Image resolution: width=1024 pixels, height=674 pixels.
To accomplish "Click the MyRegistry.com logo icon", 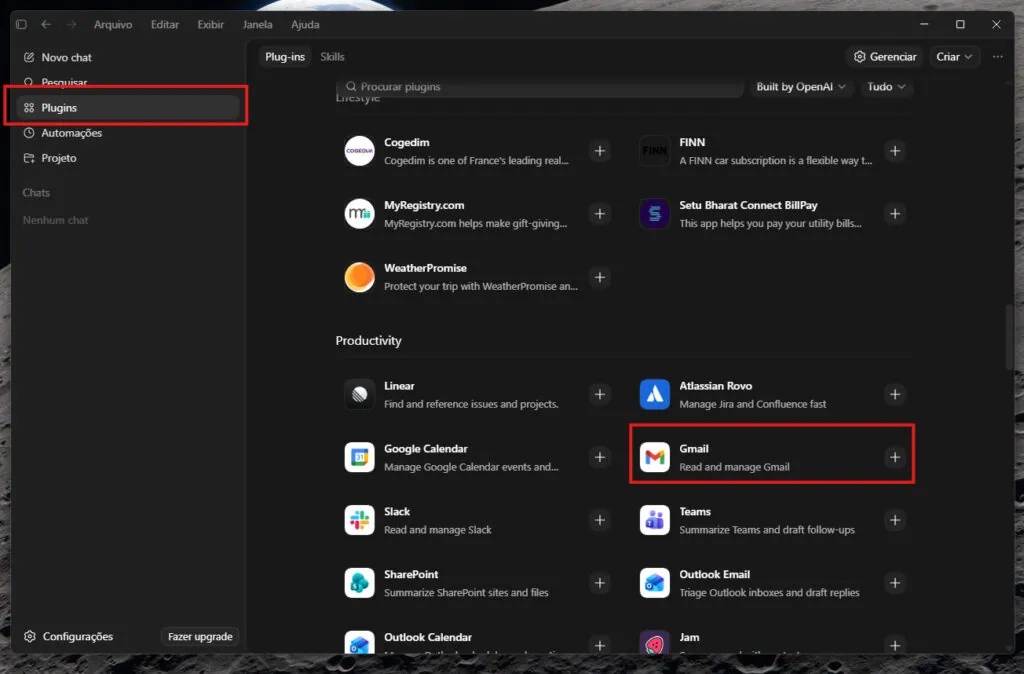I will click(359, 214).
